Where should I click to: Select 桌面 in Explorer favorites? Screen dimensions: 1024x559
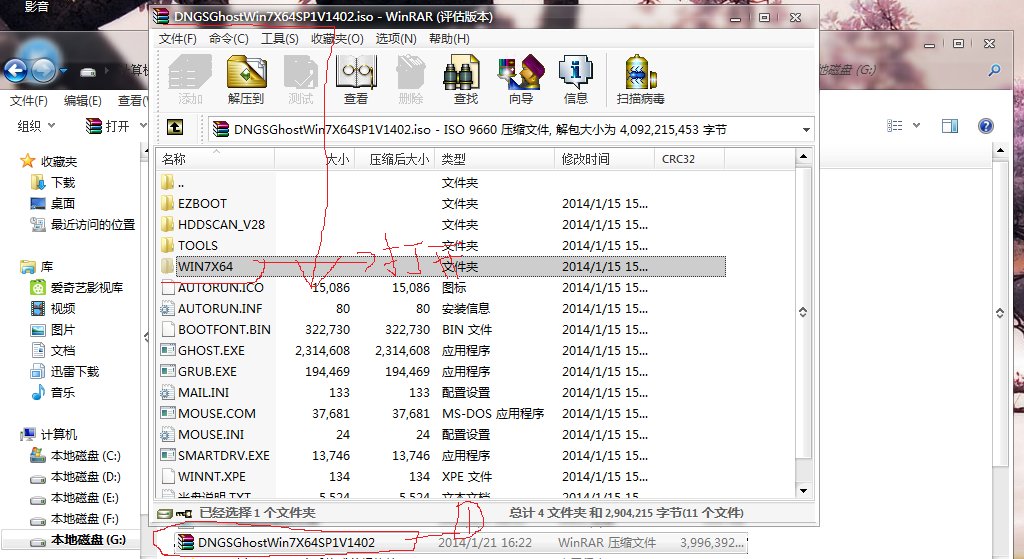pyautogui.click(x=53, y=203)
